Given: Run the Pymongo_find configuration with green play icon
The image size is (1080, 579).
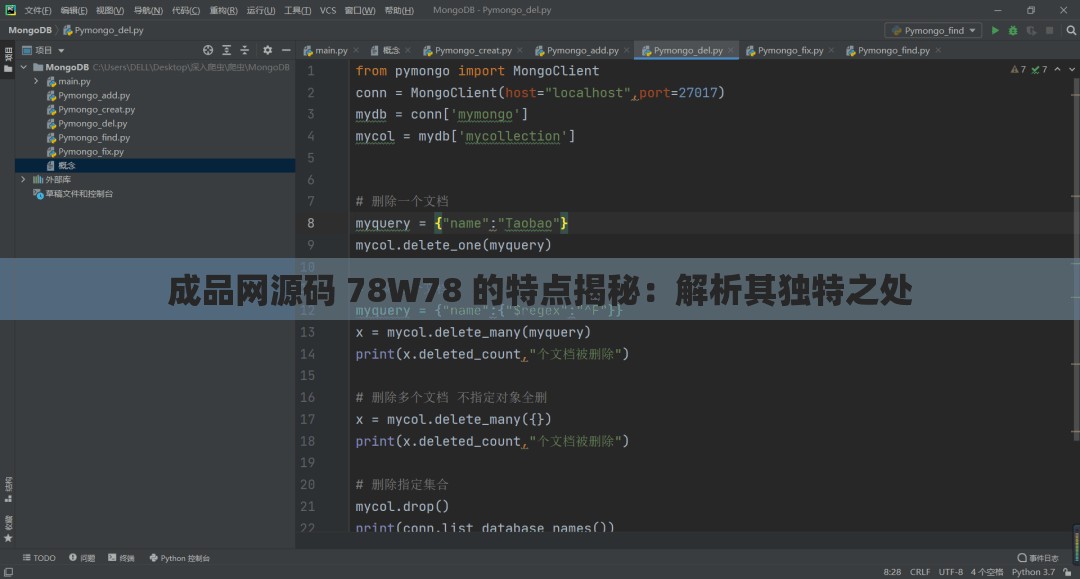Looking at the screenshot, I should point(994,30).
